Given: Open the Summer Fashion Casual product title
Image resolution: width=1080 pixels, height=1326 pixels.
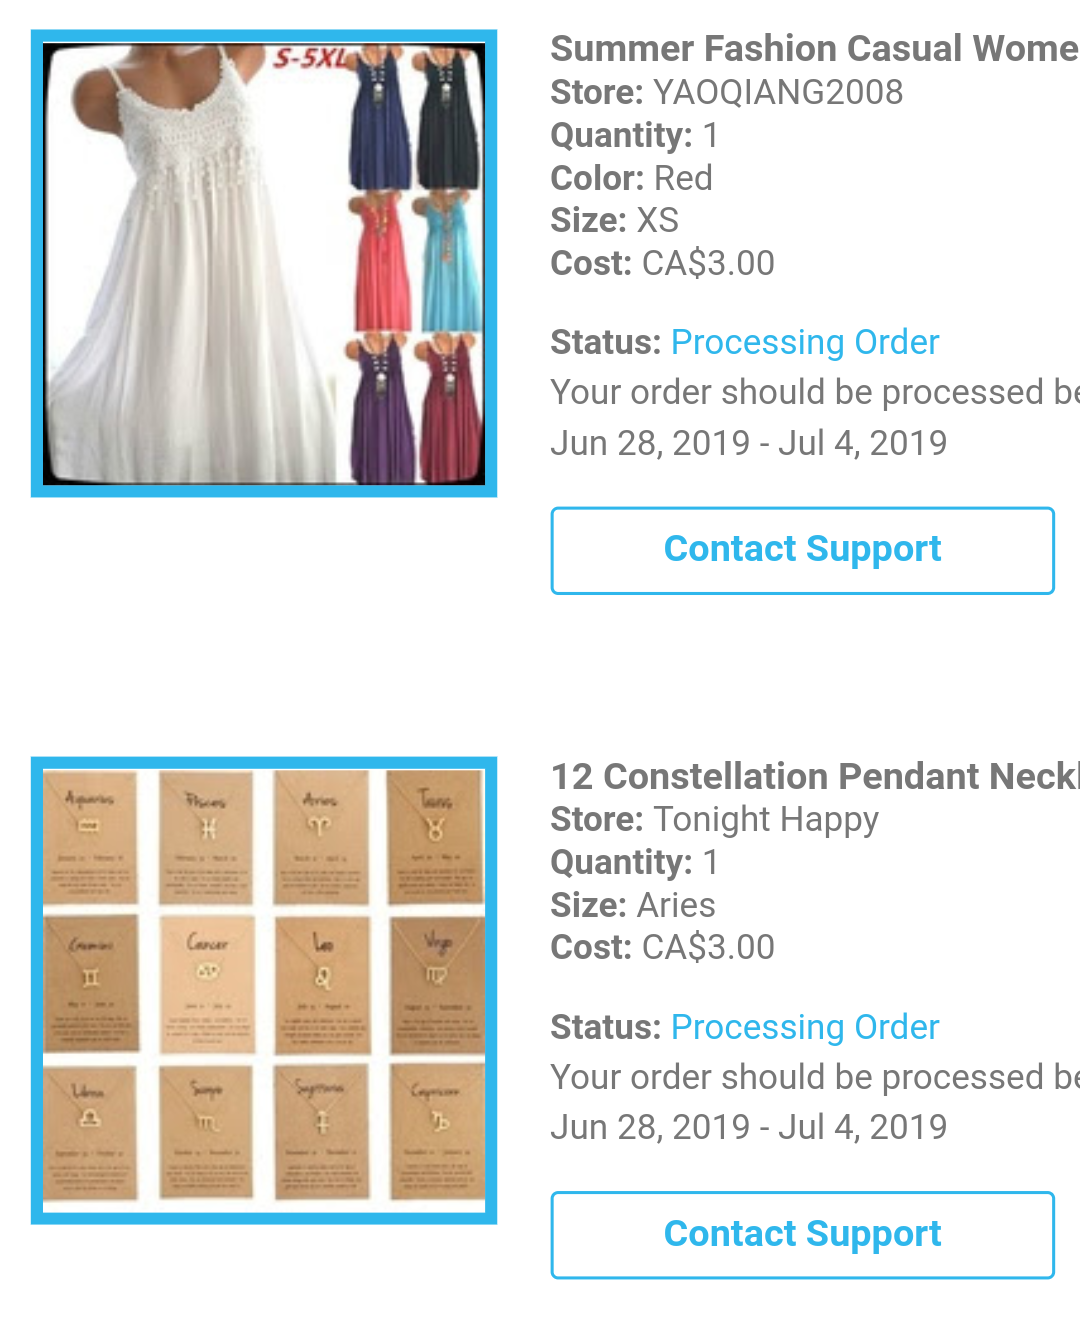Looking at the screenshot, I should (x=815, y=48).
